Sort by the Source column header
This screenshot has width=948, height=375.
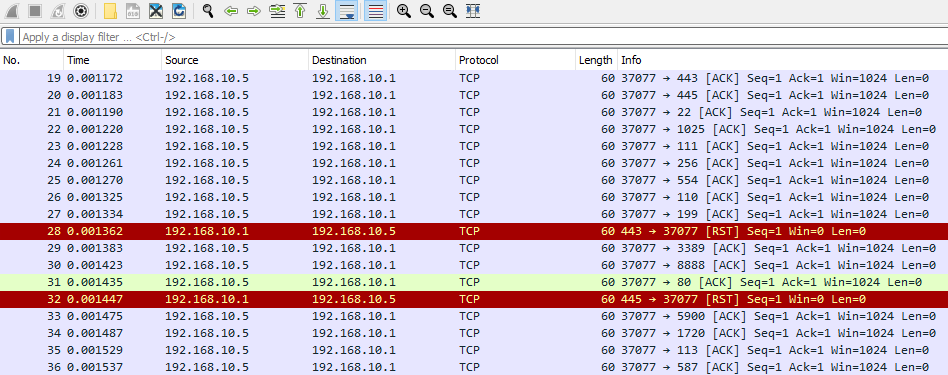[235, 60]
